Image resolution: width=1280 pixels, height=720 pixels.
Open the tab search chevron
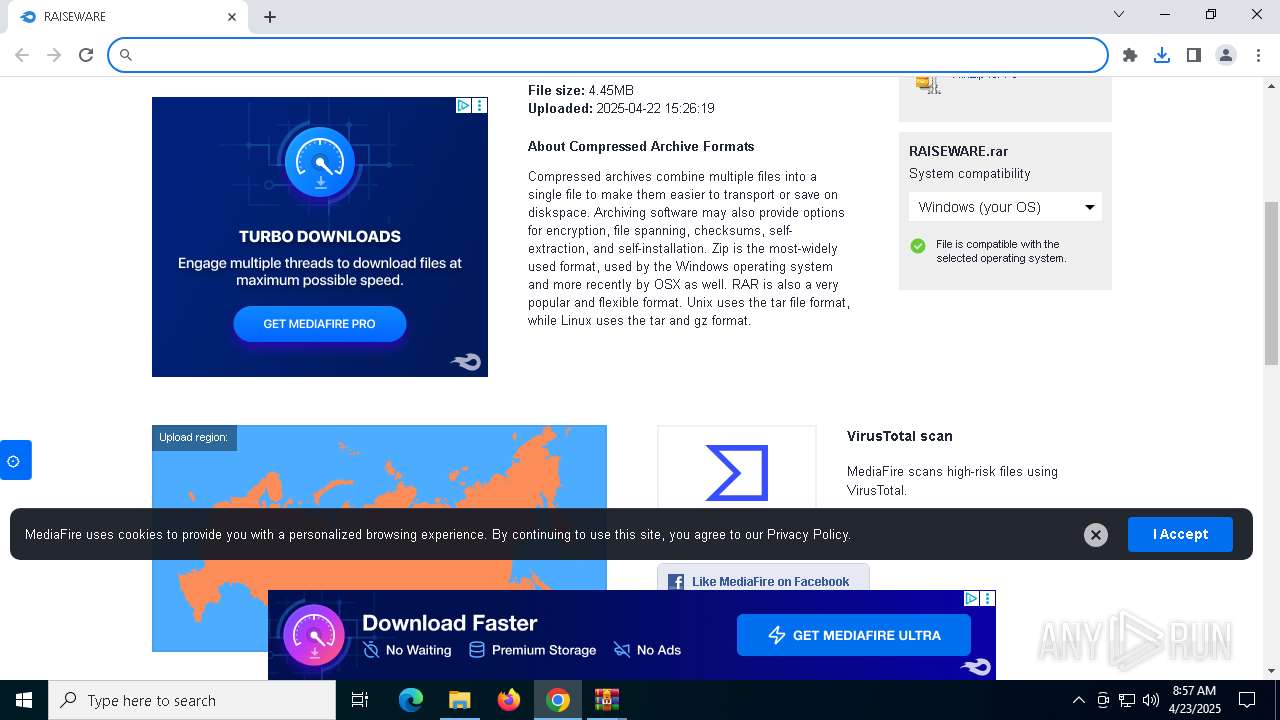tap(1119, 14)
